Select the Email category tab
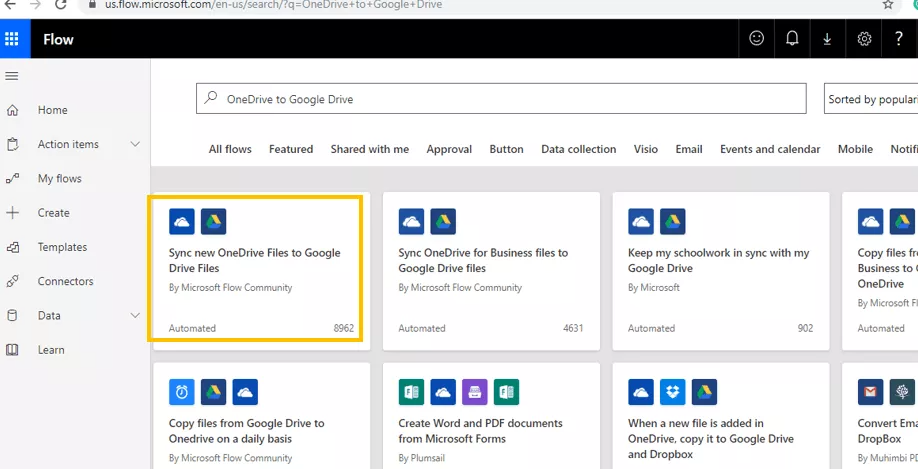 (x=689, y=149)
